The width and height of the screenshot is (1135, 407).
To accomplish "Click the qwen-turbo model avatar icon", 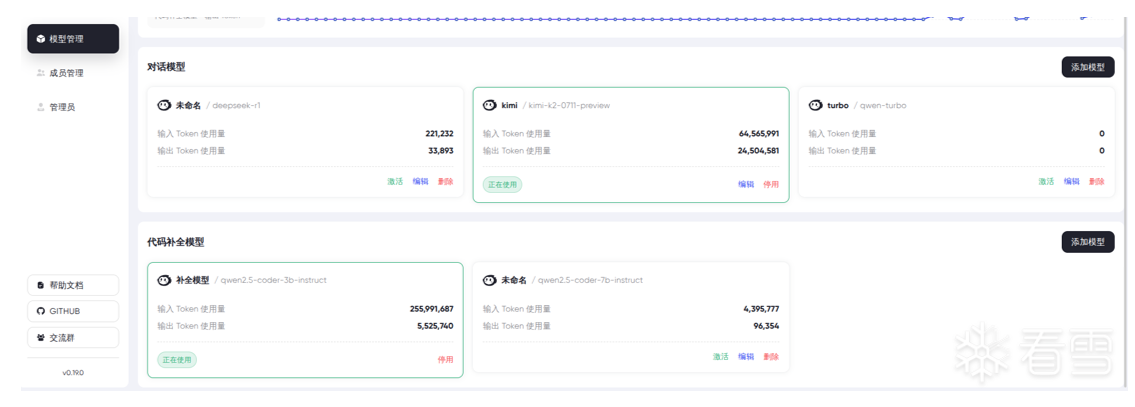I will pos(816,105).
